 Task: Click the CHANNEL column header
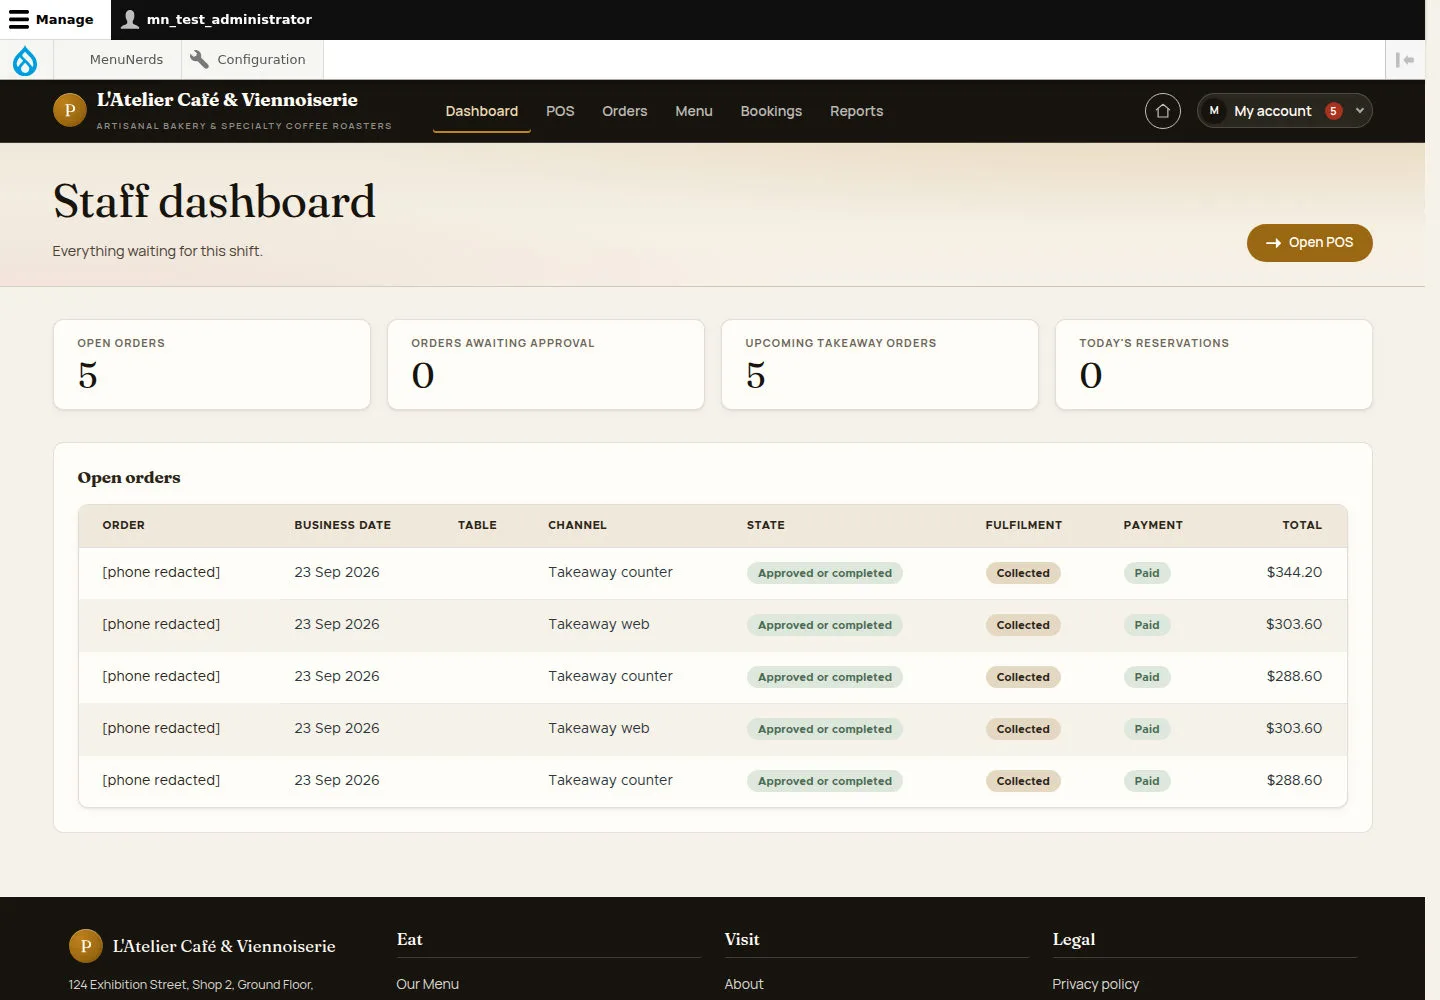pos(577,525)
